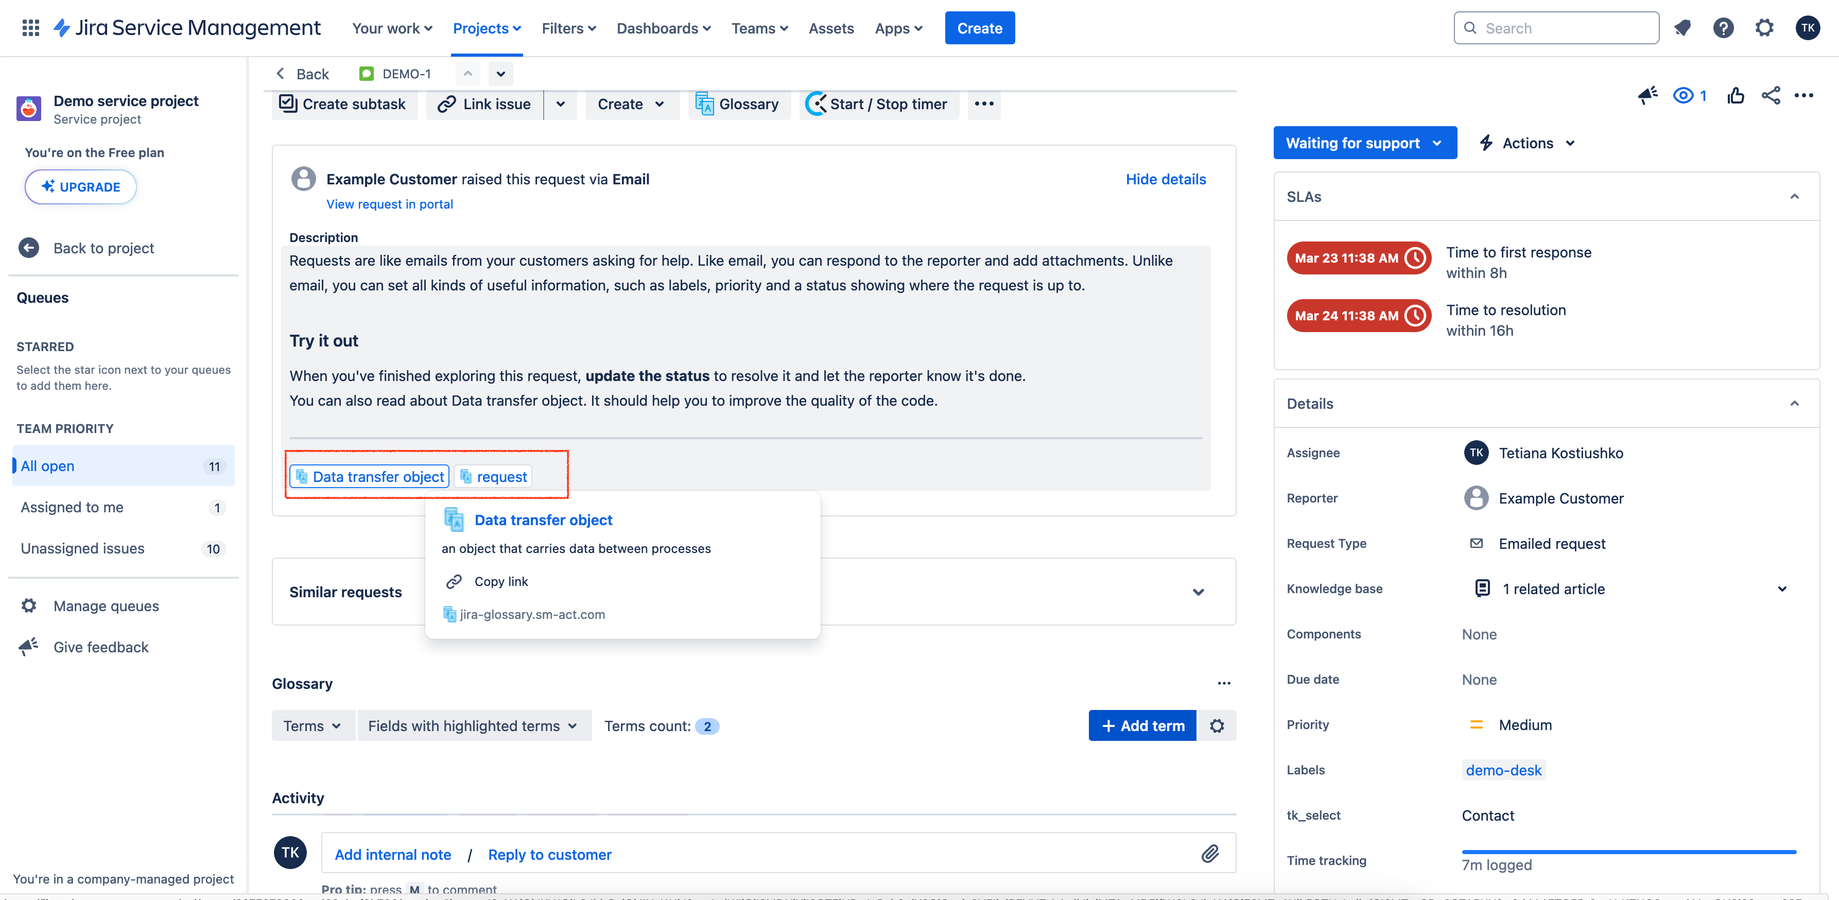Click the Search field

(1556, 28)
